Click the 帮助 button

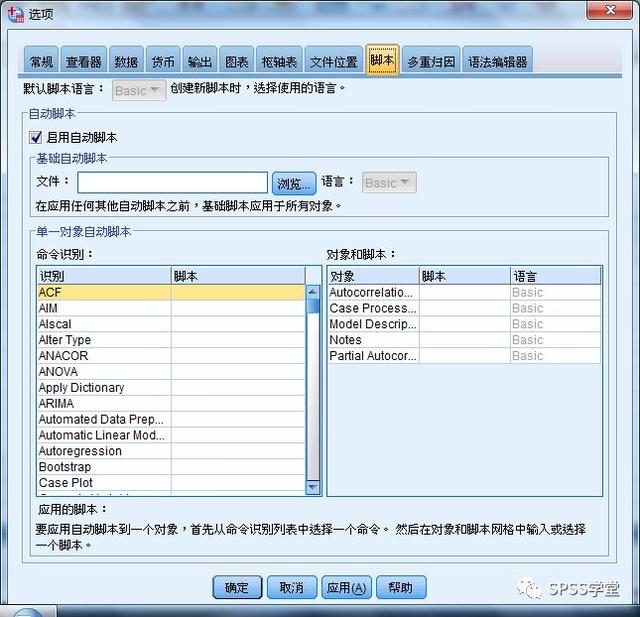coord(401,587)
